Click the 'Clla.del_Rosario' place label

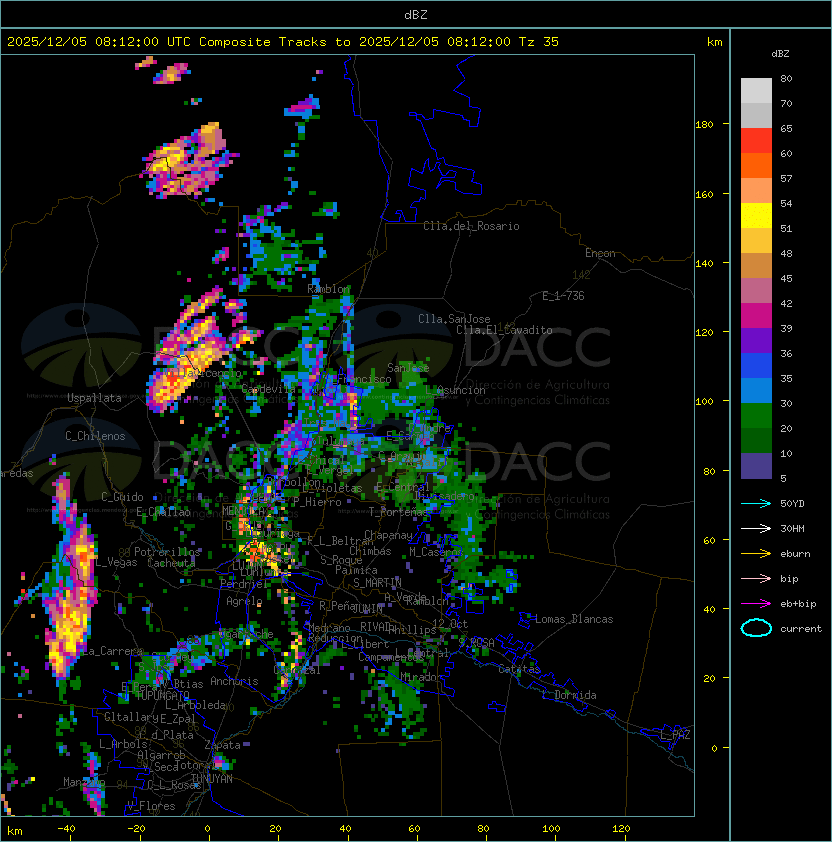[471, 226]
